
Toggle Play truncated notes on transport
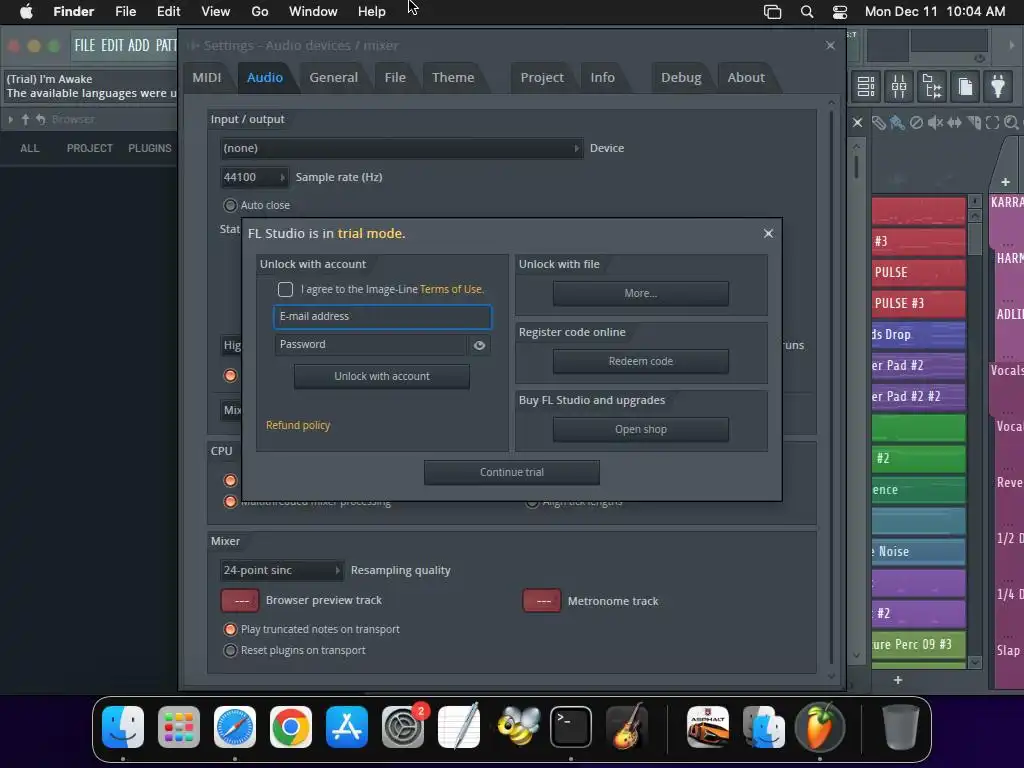(230, 630)
